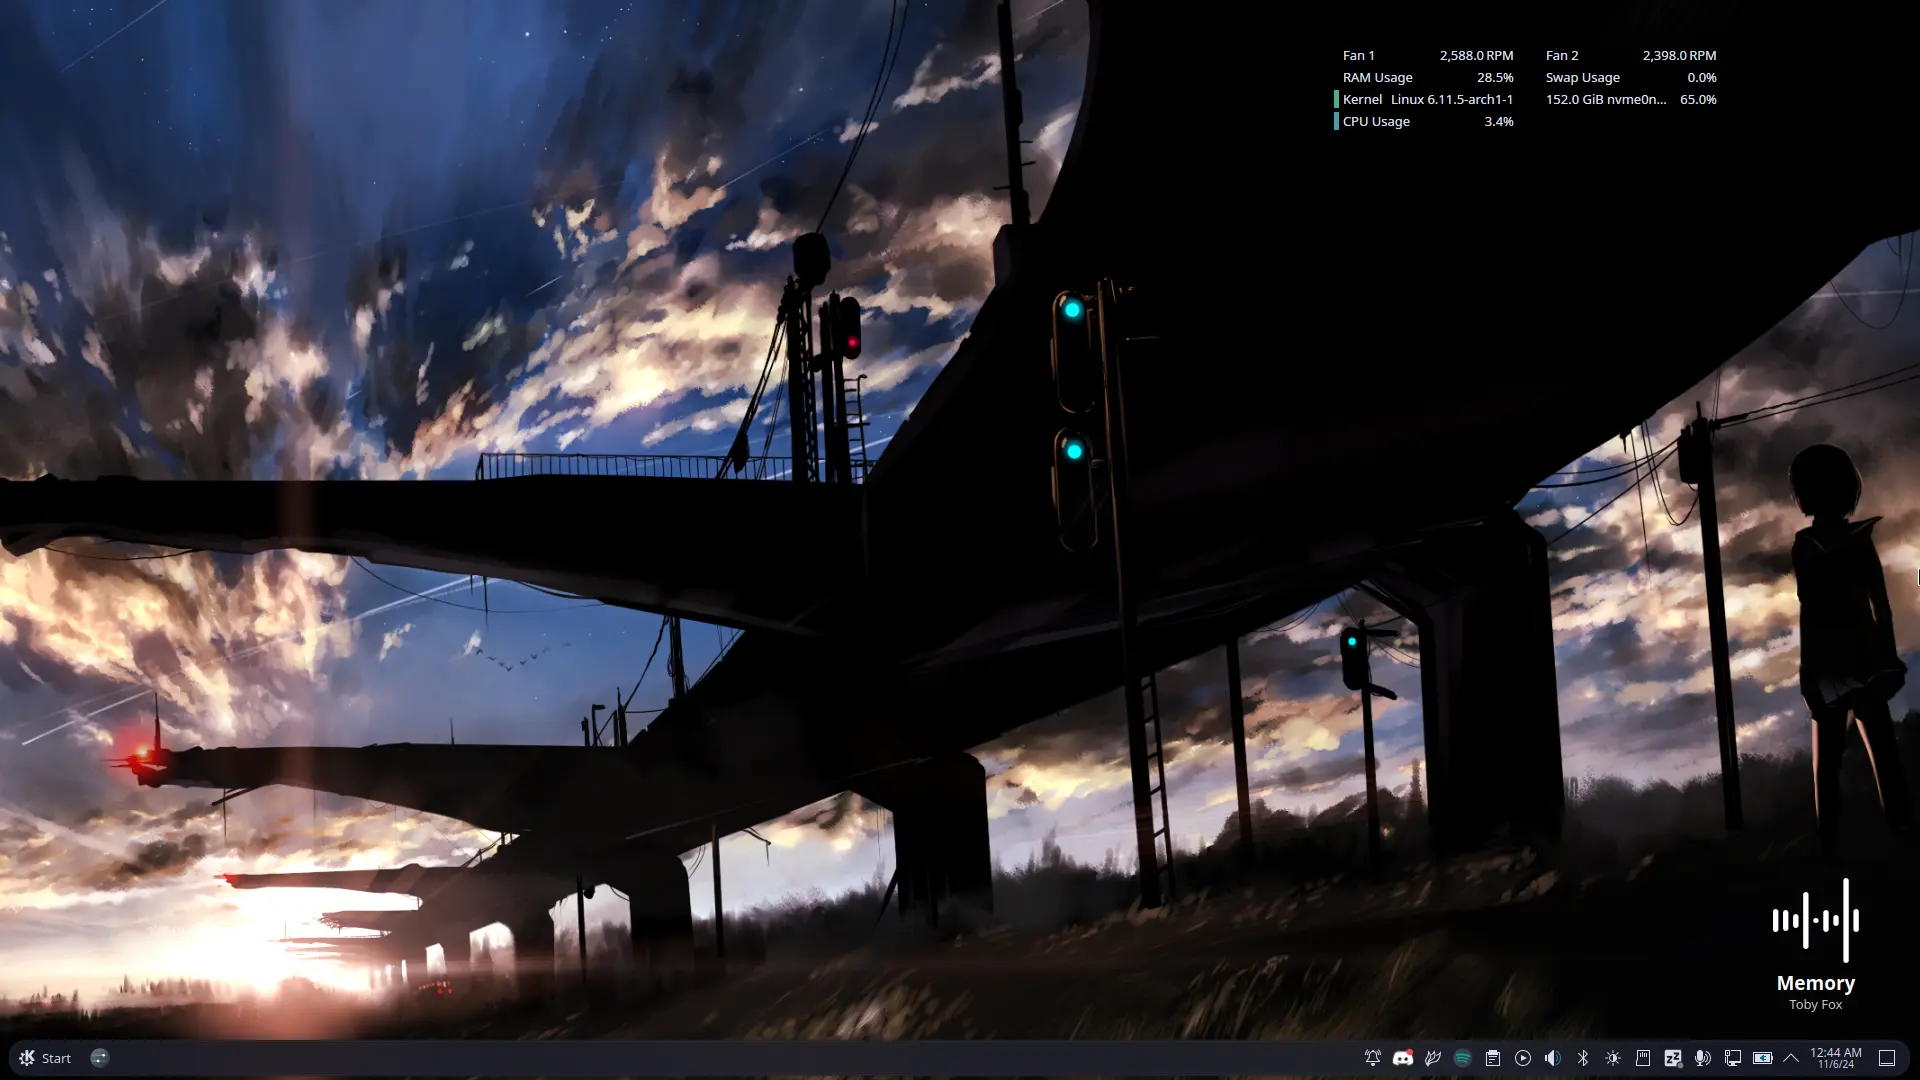Click the artist name Toby Fox
The width and height of the screenshot is (1920, 1080).
[1816, 1005]
